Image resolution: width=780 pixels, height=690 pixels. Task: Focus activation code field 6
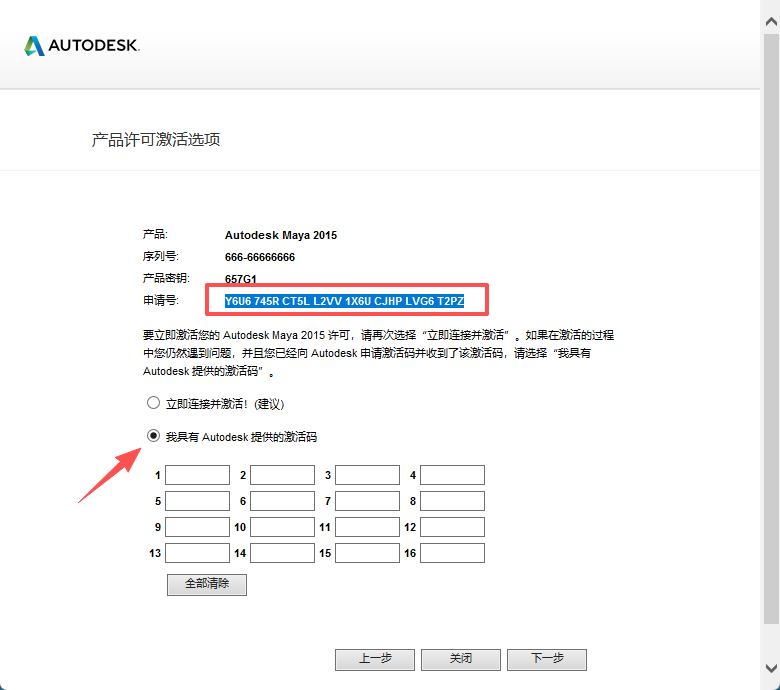coord(283,501)
